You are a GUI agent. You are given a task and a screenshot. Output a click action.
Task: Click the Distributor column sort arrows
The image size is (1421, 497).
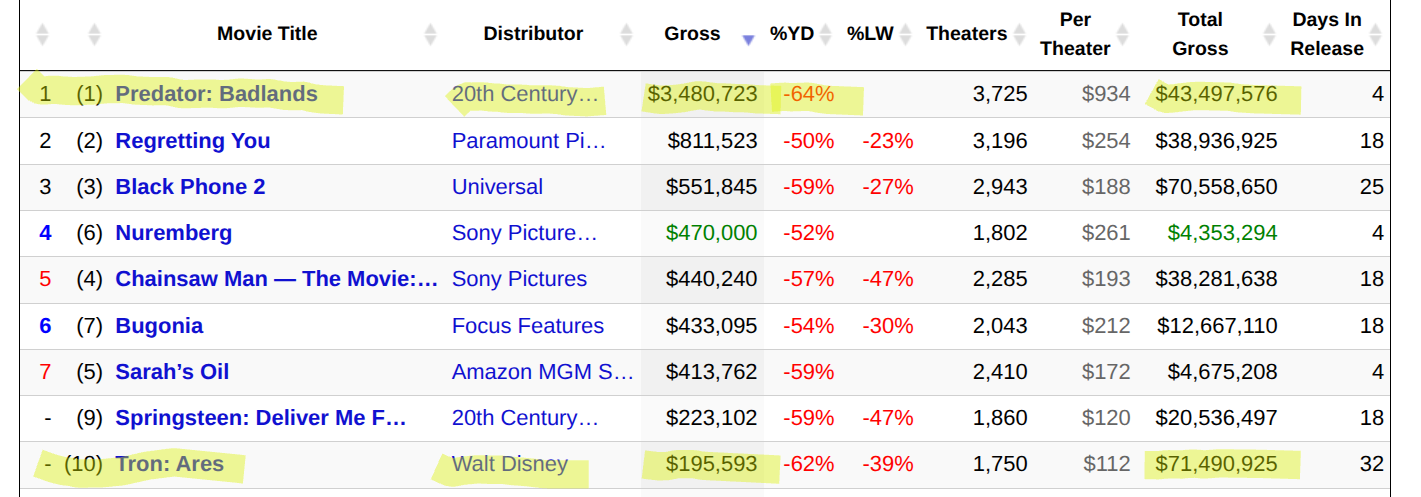pos(626,34)
